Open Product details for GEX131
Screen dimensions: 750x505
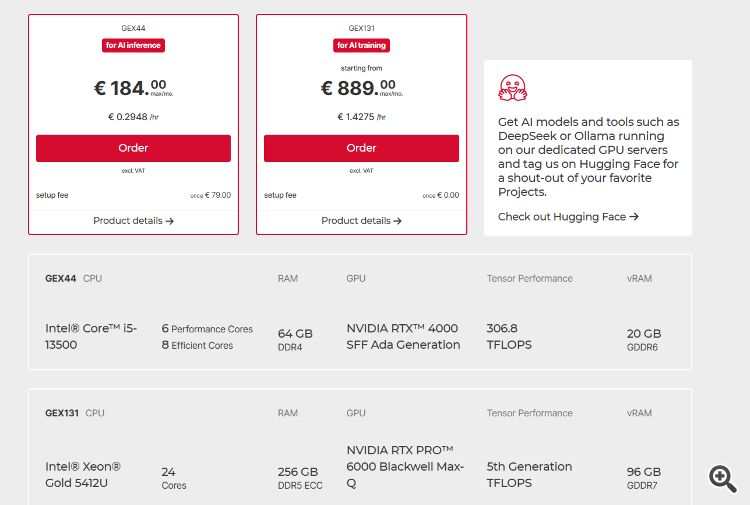(361, 220)
